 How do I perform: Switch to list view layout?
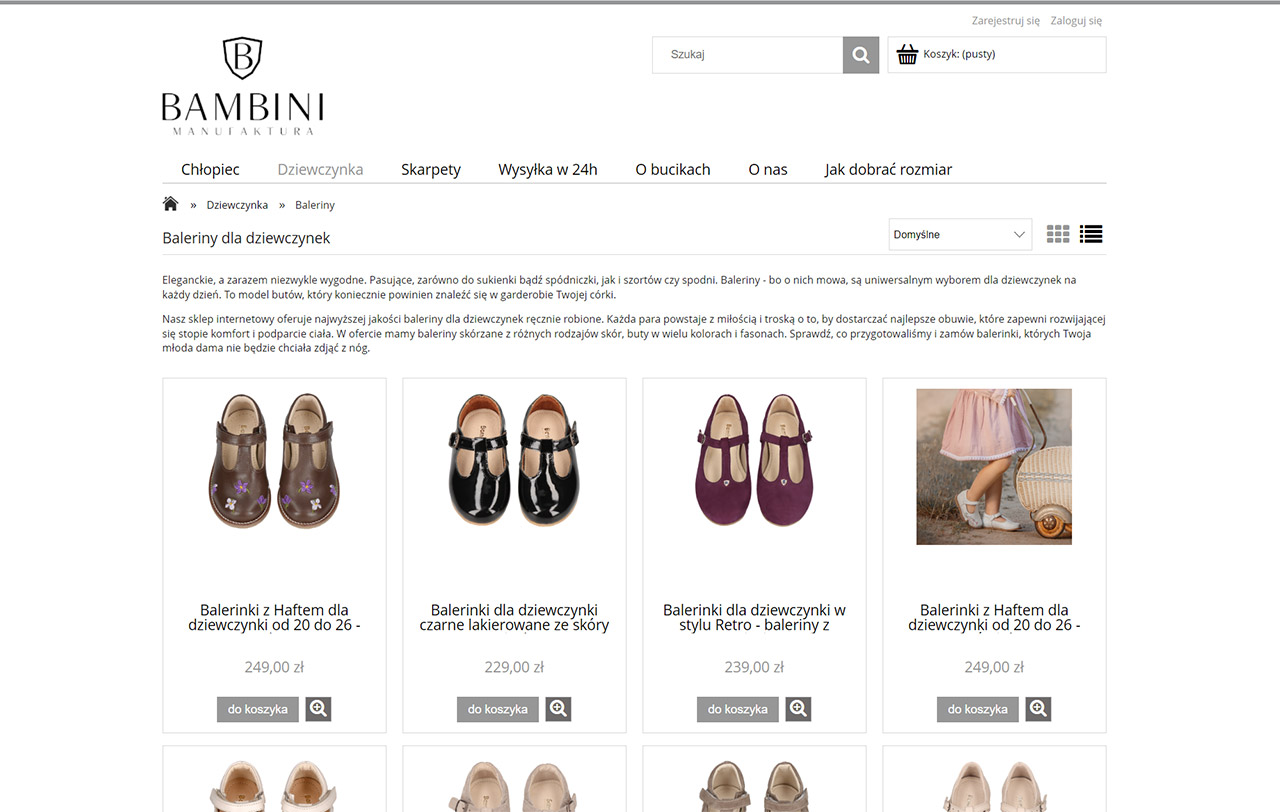pyautogui.click(x=1091, y=234)
